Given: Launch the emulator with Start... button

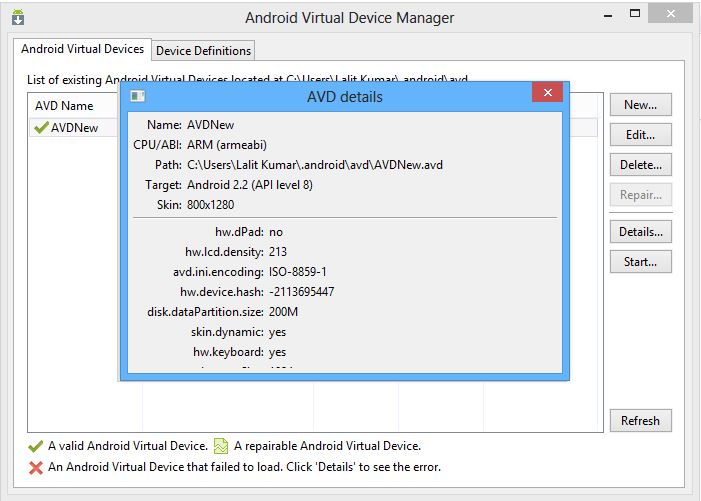Looking at the screenshot, I should click(640, 261).
